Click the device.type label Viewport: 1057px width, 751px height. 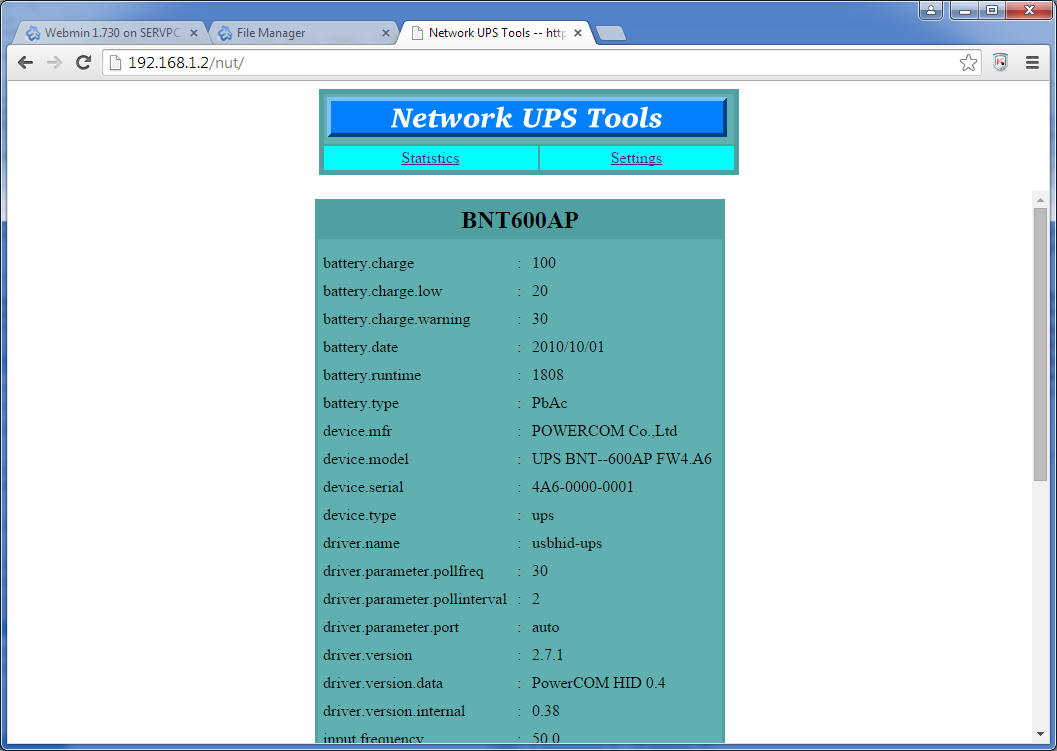(x=359, y=516)
